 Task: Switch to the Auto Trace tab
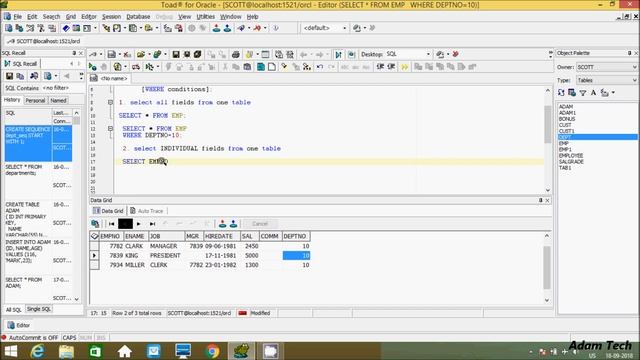tap(147, 211)
